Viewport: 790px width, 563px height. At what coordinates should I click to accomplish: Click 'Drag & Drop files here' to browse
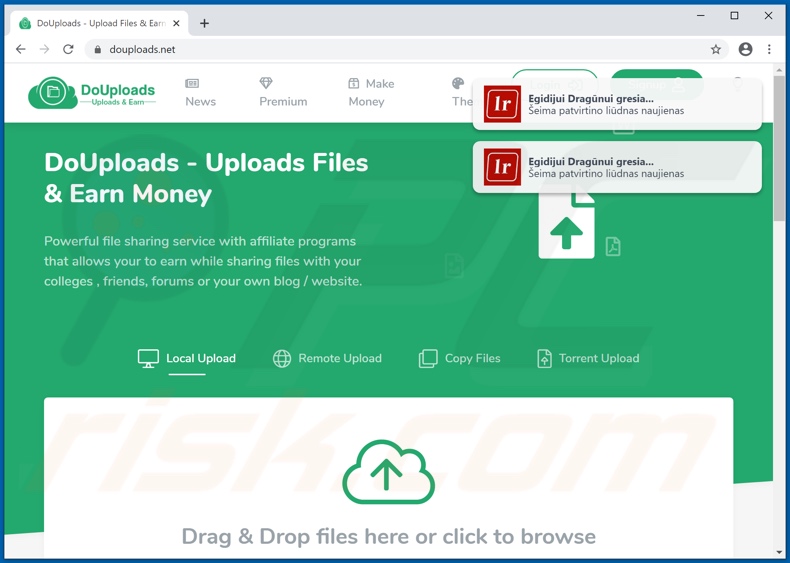tap(388, 537)
